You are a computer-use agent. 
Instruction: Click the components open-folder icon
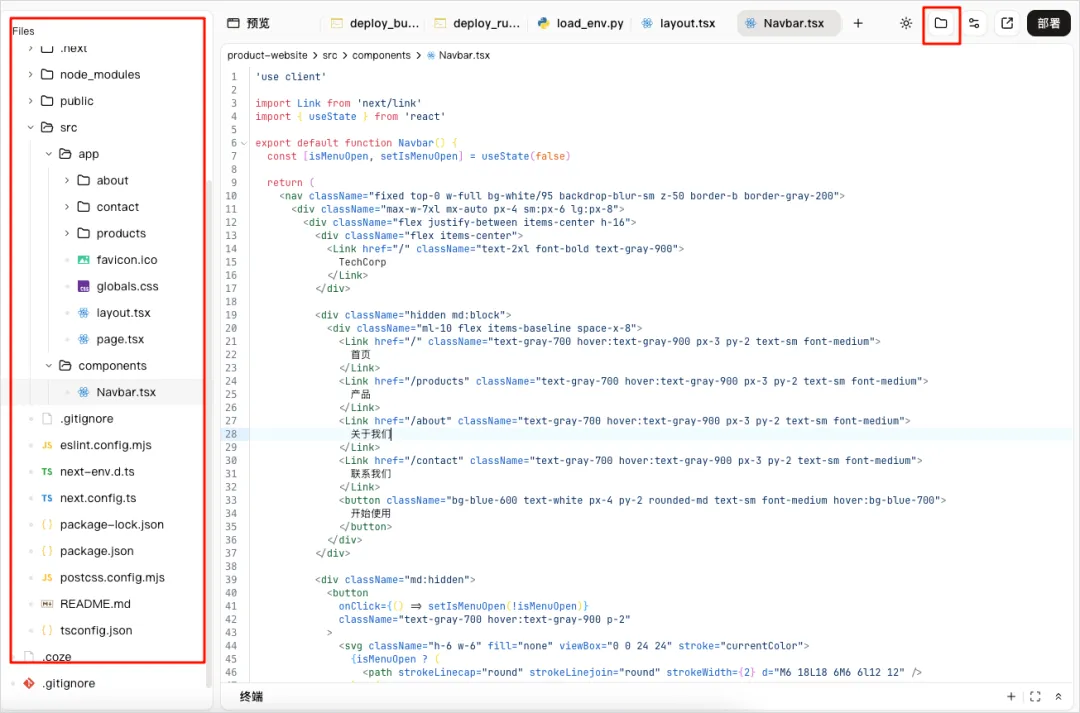pos(65,366)
